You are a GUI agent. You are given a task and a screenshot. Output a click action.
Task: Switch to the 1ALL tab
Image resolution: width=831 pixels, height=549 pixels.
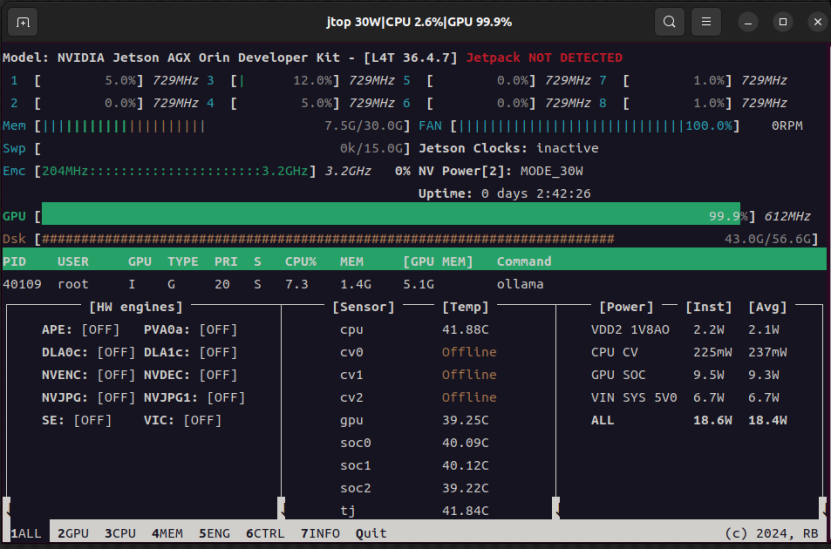26,534
